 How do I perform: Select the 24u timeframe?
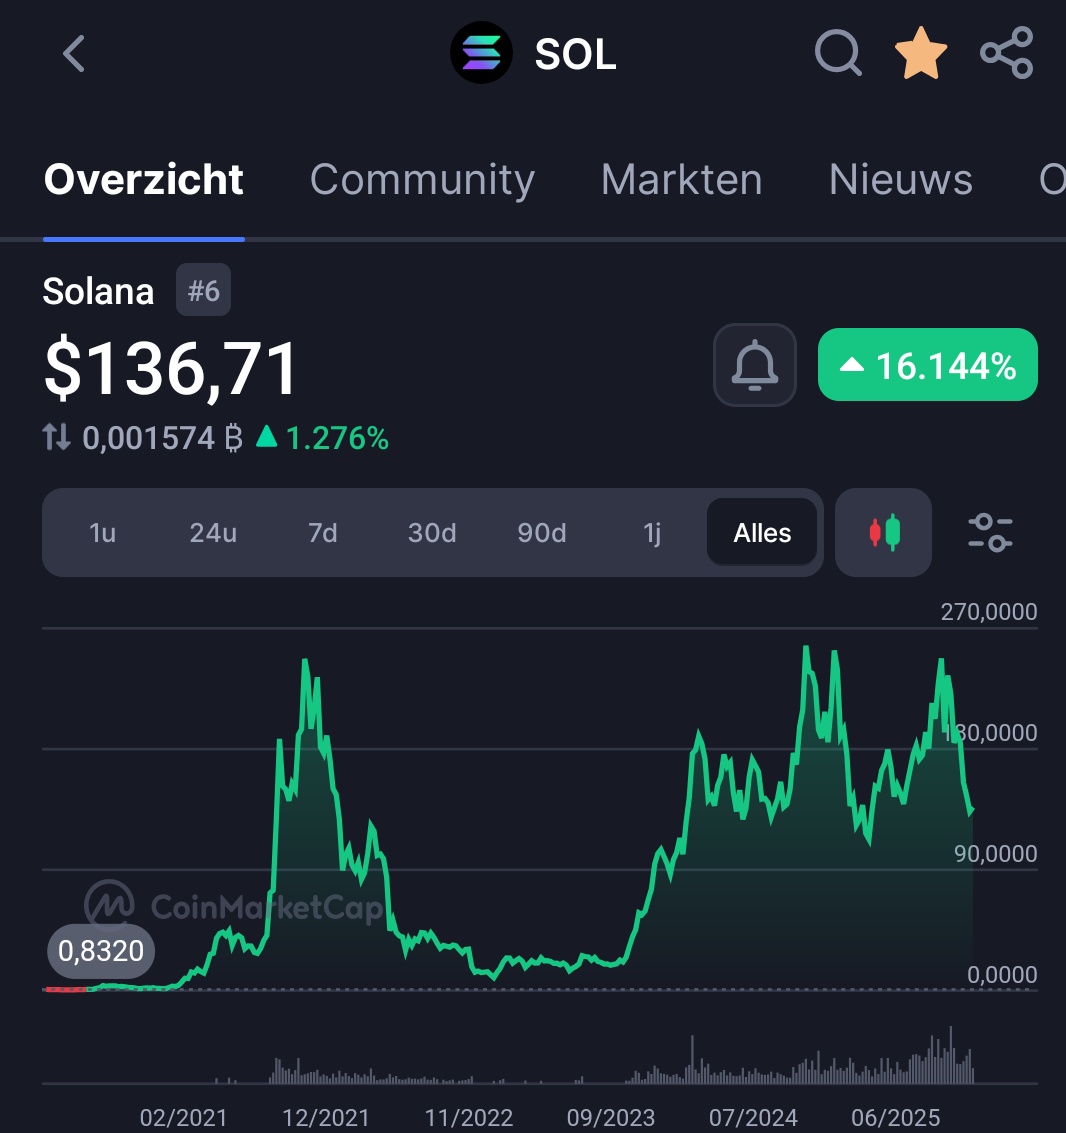pos(213,533)
